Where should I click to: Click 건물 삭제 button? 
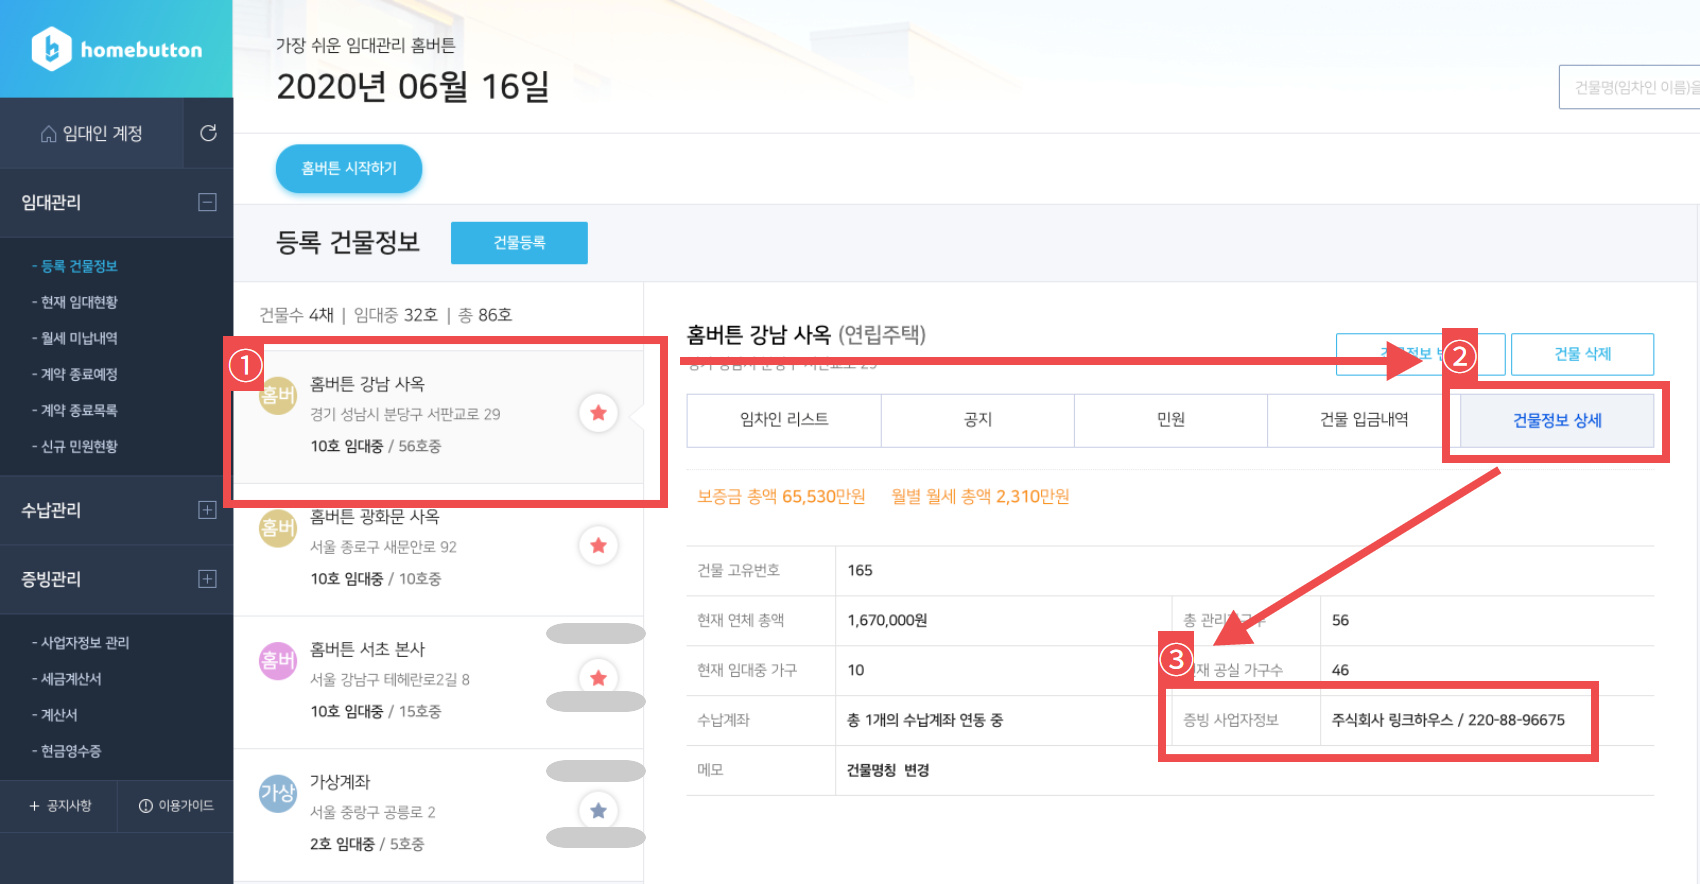(x=1582, y=354)
